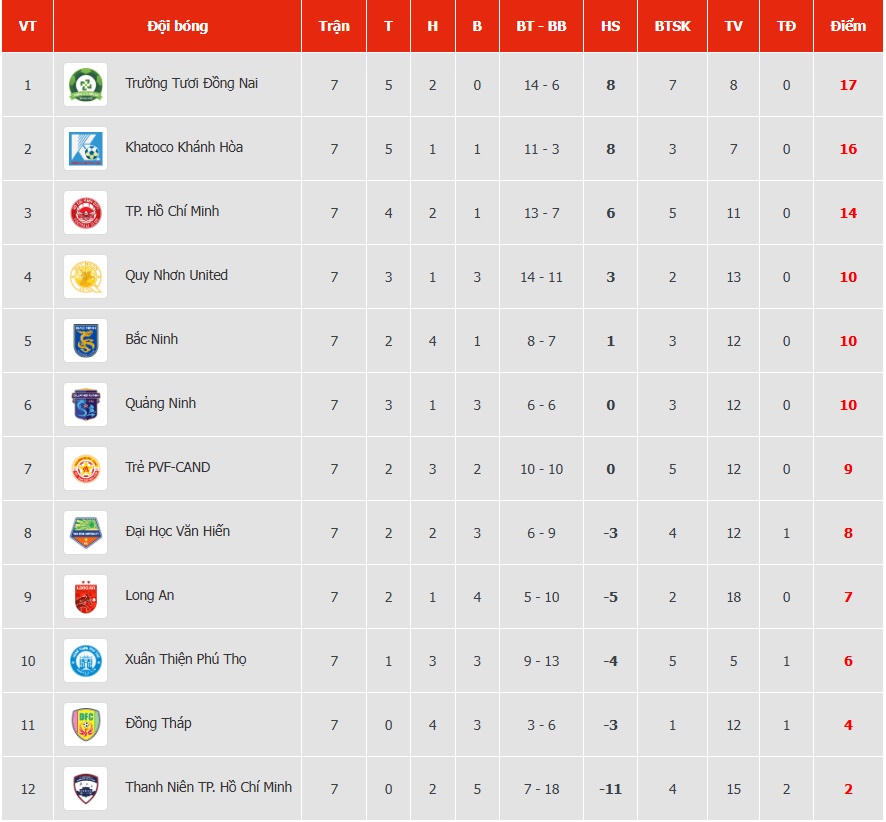Select the Quy Nhơn United team name
This screenshot has height=822, width=886.
pos(176,275)
